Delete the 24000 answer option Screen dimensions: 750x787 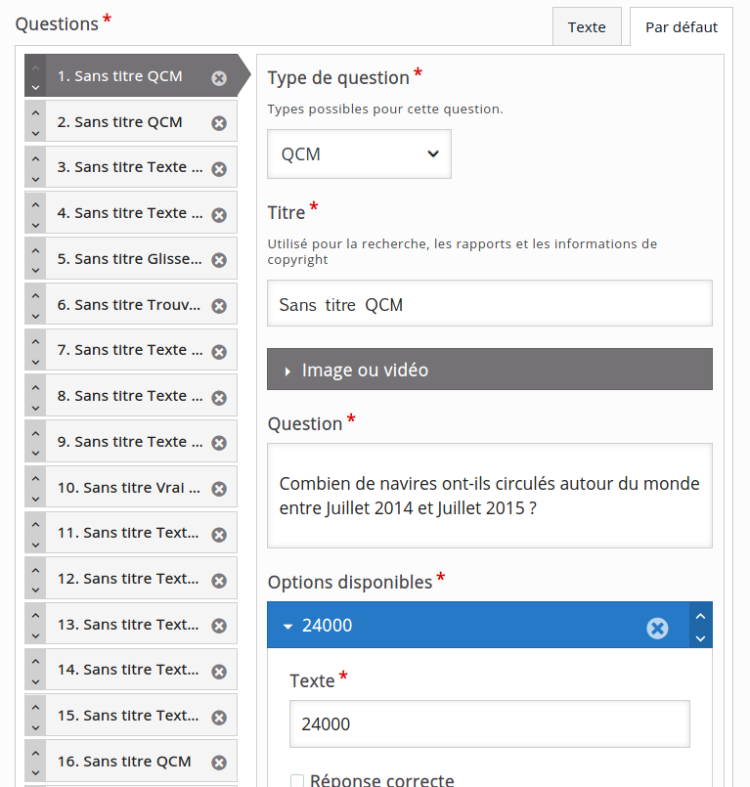click(657, 627)
